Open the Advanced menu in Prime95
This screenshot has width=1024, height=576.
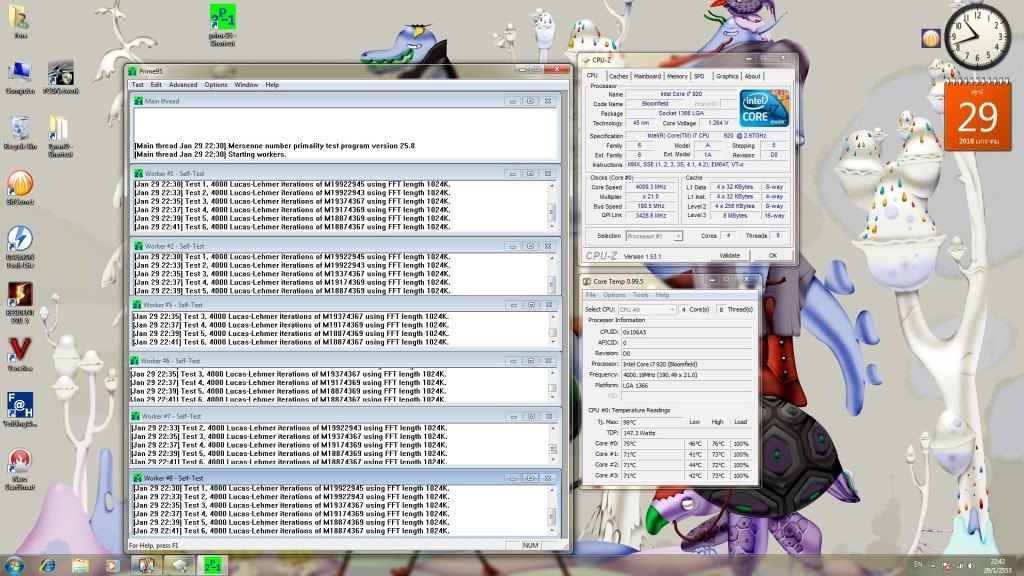(x=183, y=85)
